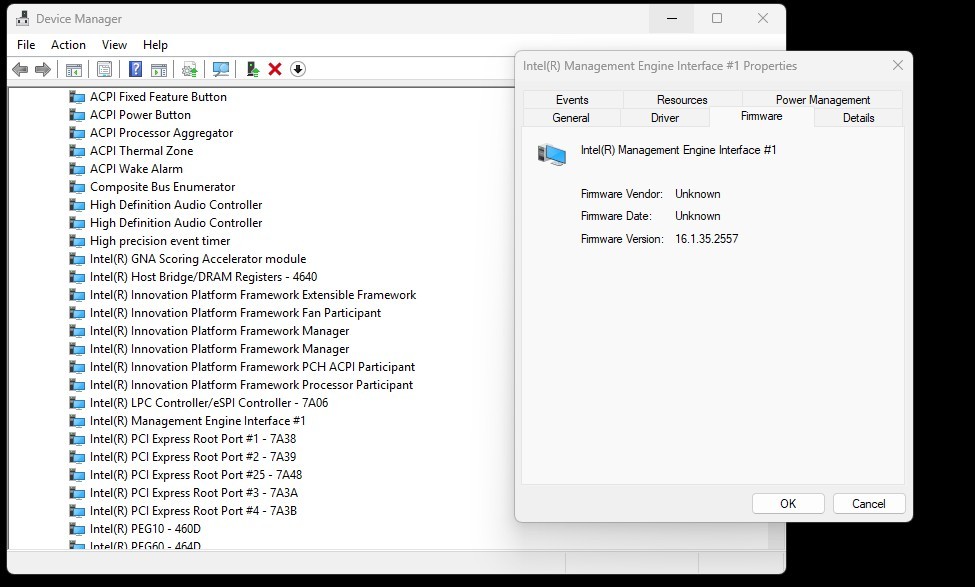Switch to the Details tab
This screenshot has width=975, height=587.
coord(859,118)
